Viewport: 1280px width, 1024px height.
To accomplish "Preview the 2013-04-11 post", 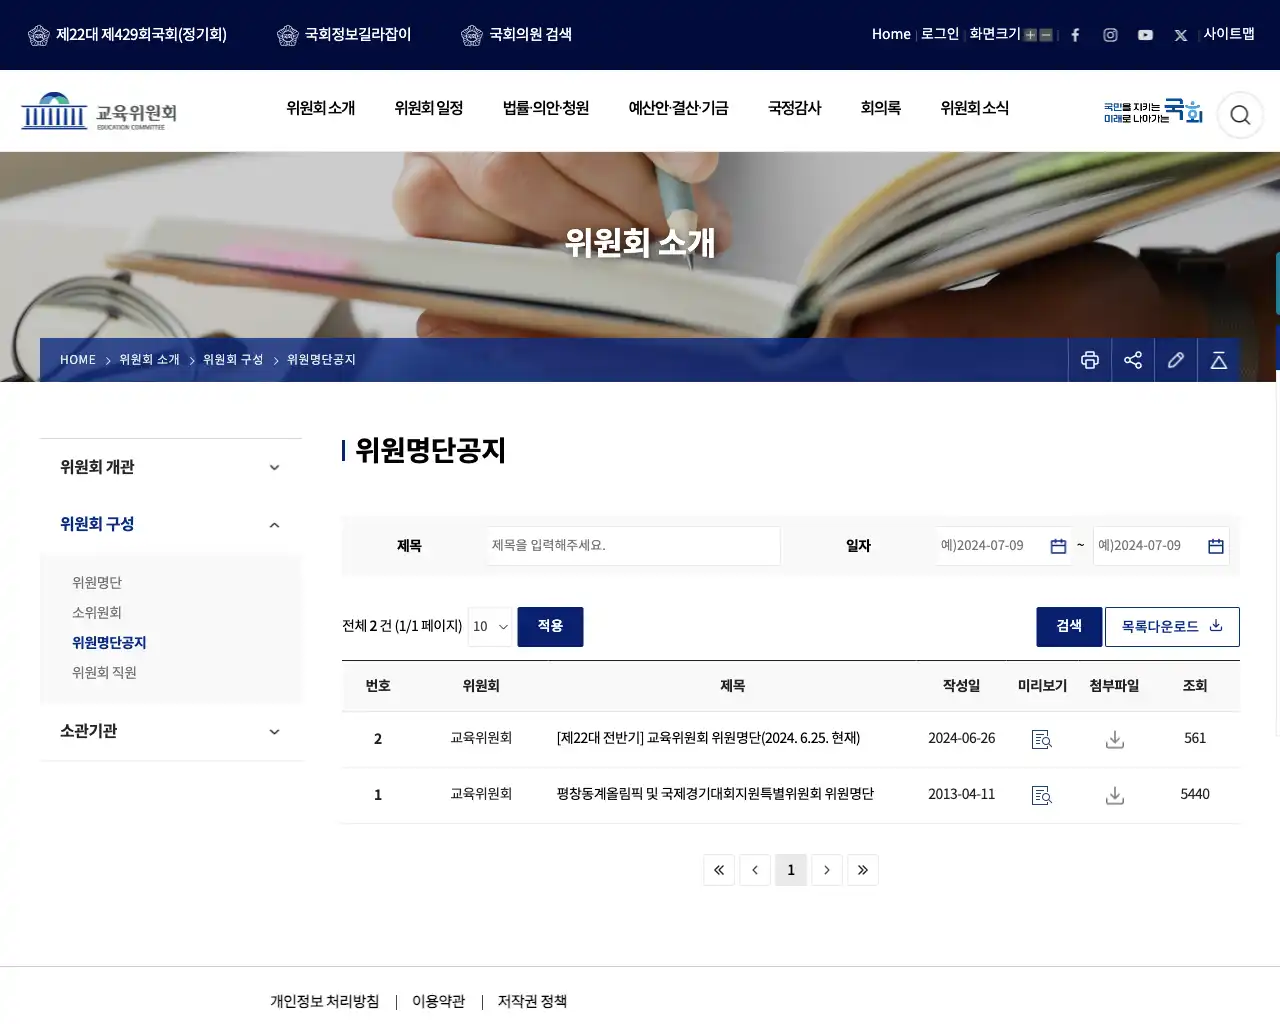I will [1042, 795].
